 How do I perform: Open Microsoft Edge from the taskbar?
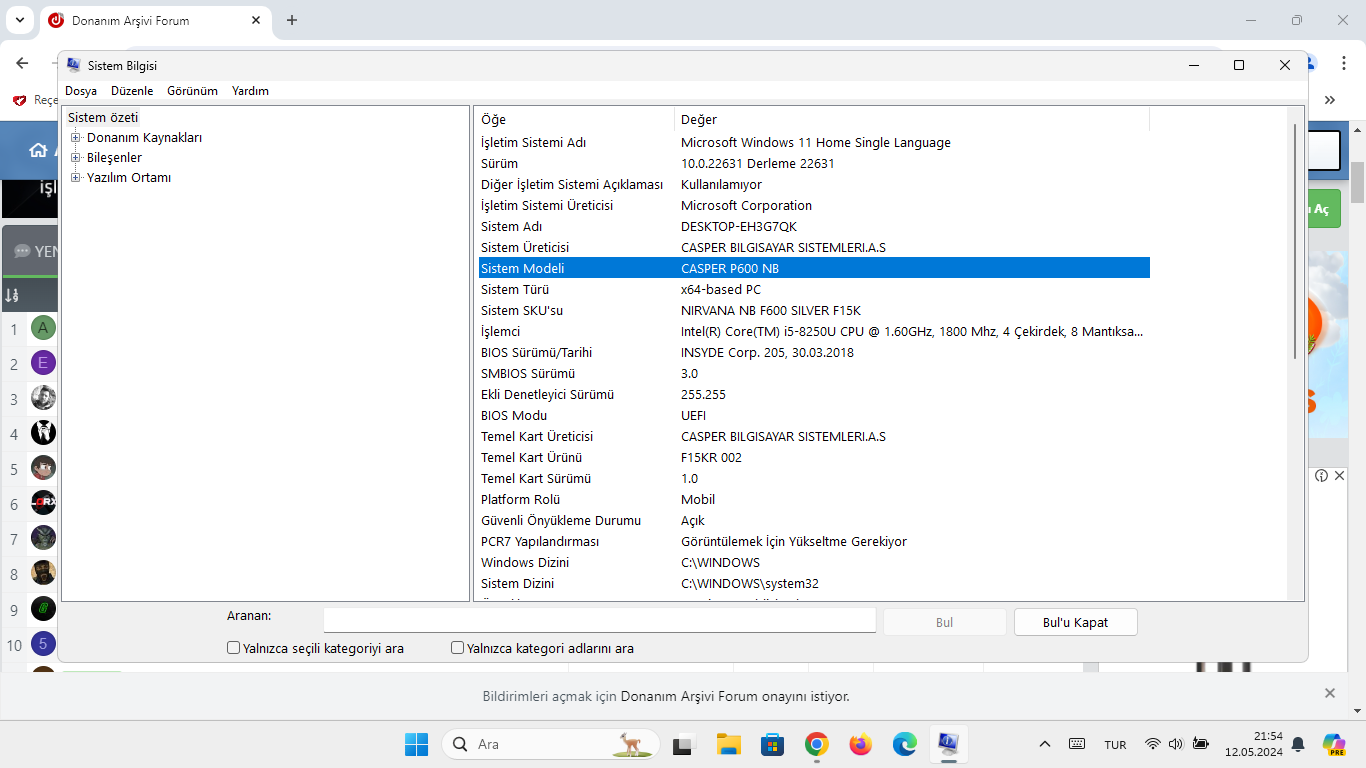pyautogui.click(x=905, y=744)
